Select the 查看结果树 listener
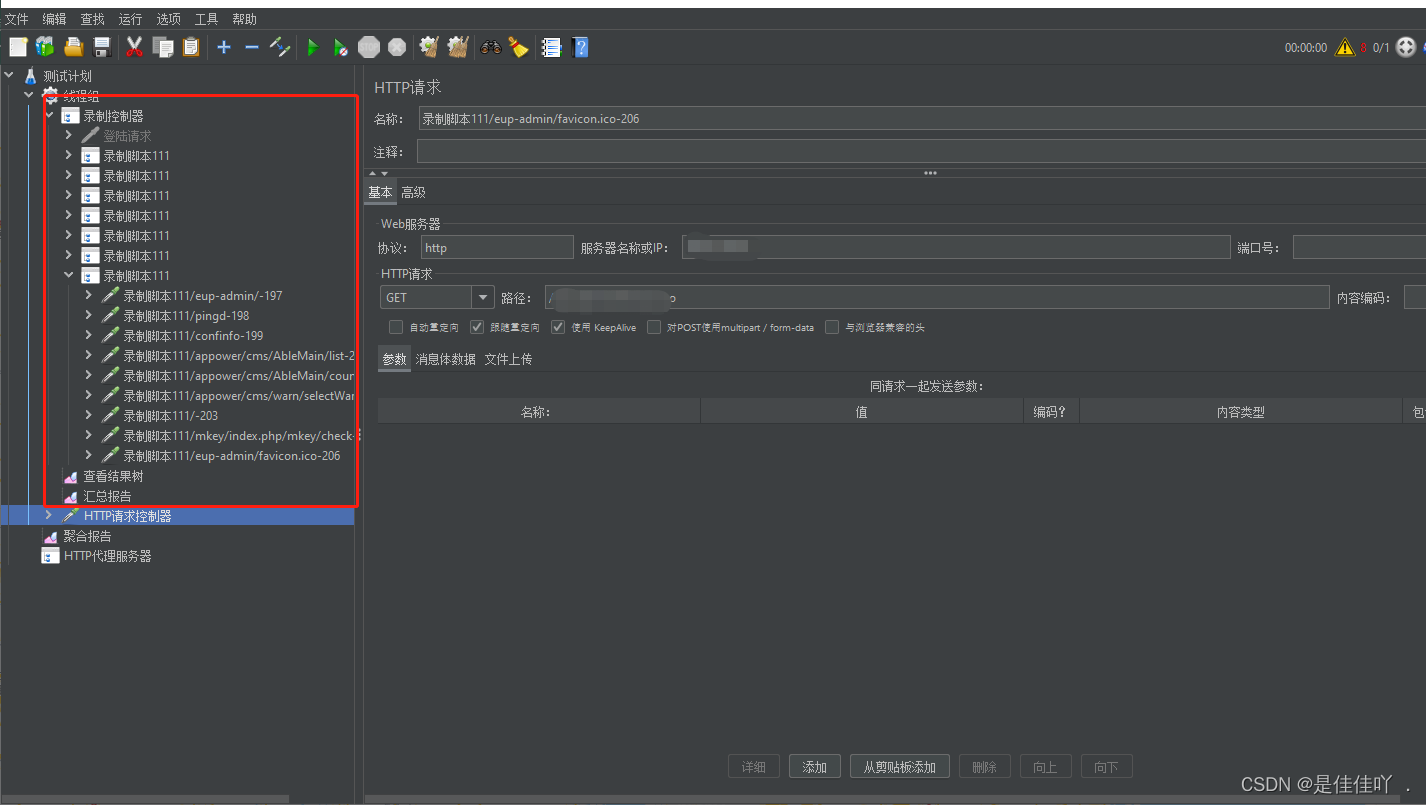Image resolution: width=1426 pixels, height=805 pixels. (113, 476)
